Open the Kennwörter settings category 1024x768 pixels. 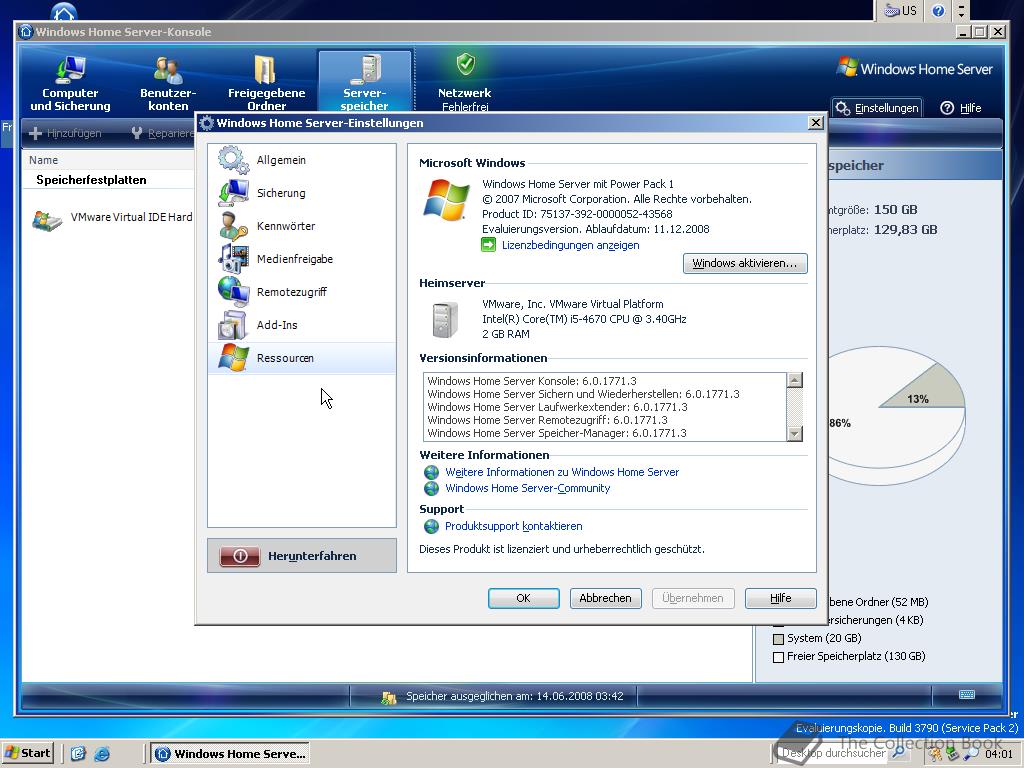click(302, 226)
